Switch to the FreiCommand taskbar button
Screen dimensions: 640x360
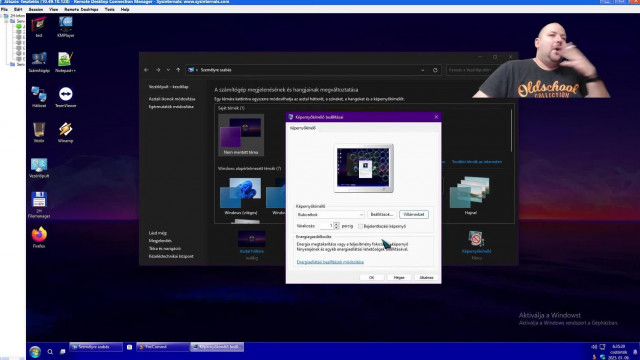pos(162,347)
